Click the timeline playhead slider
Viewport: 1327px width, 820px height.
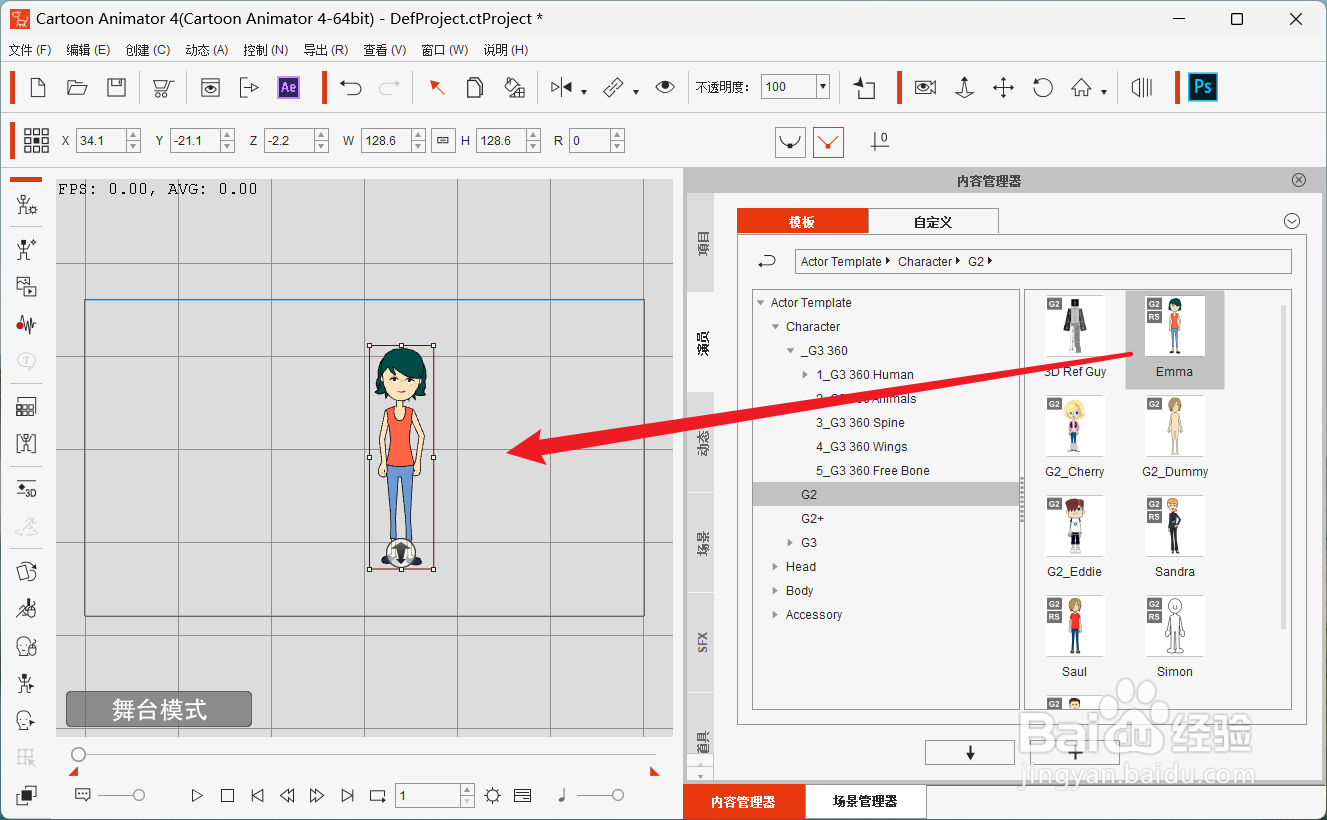pos(79,754)
